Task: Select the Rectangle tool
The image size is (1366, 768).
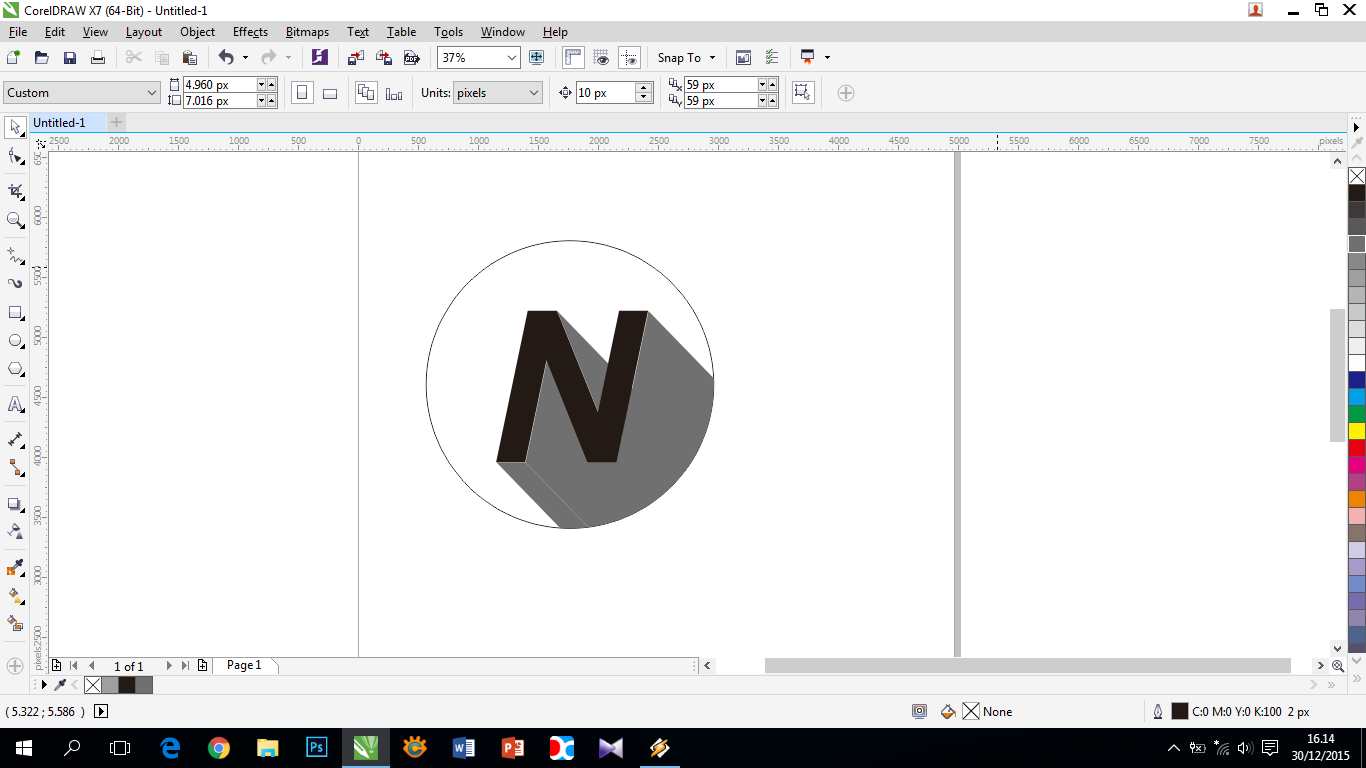Action: 15,312
